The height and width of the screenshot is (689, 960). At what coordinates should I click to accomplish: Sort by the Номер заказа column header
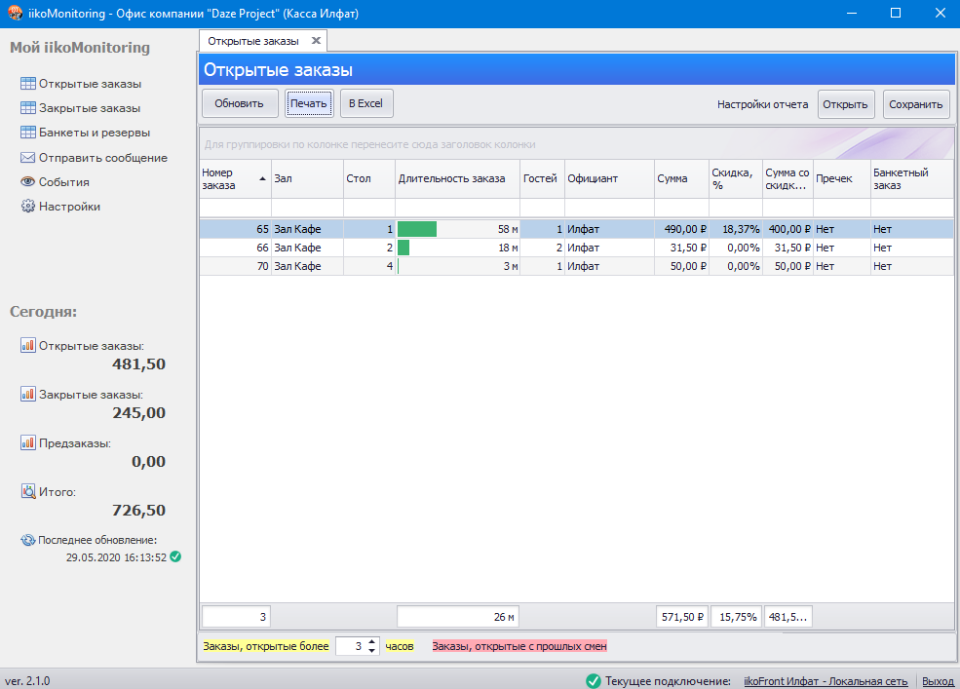click(x=234, y=179)
